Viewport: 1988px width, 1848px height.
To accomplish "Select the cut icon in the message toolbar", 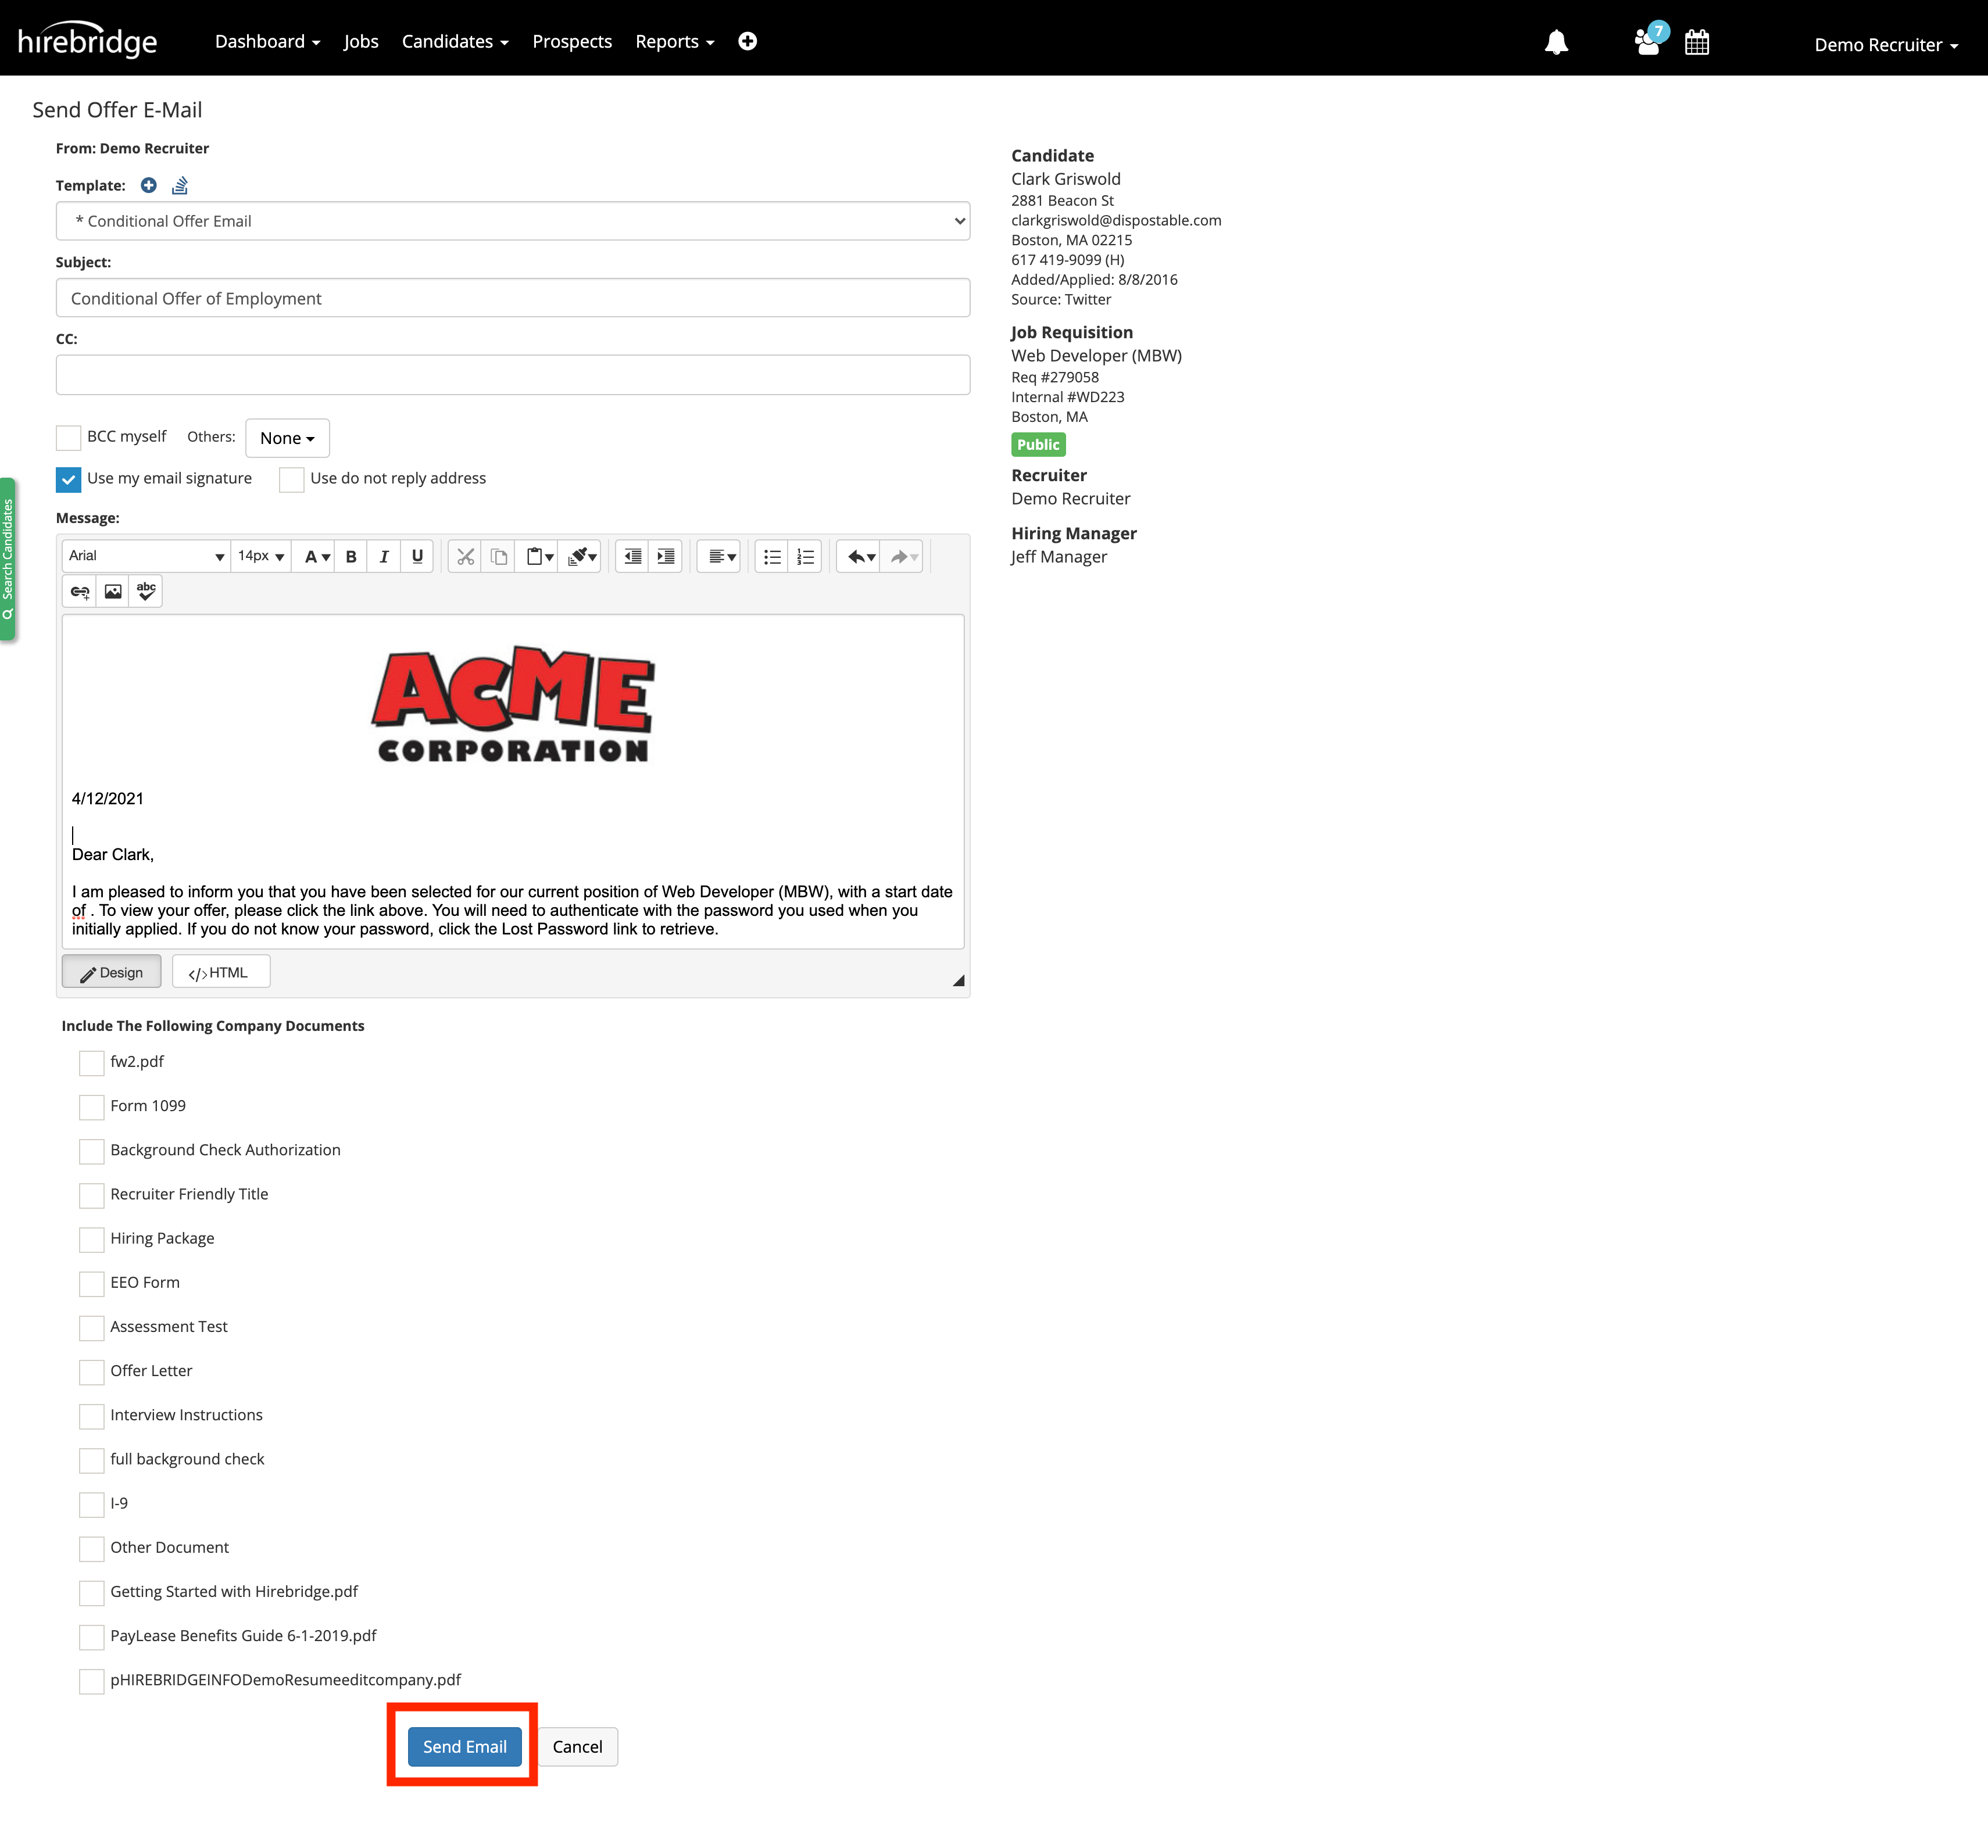I will [465, 556].
